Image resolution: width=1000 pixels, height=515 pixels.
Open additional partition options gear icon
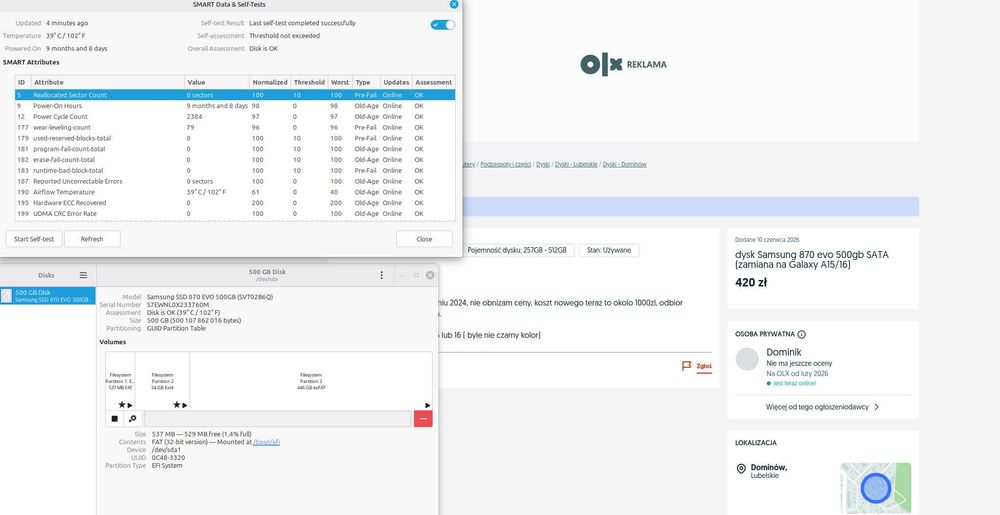[x=132, y=419]
